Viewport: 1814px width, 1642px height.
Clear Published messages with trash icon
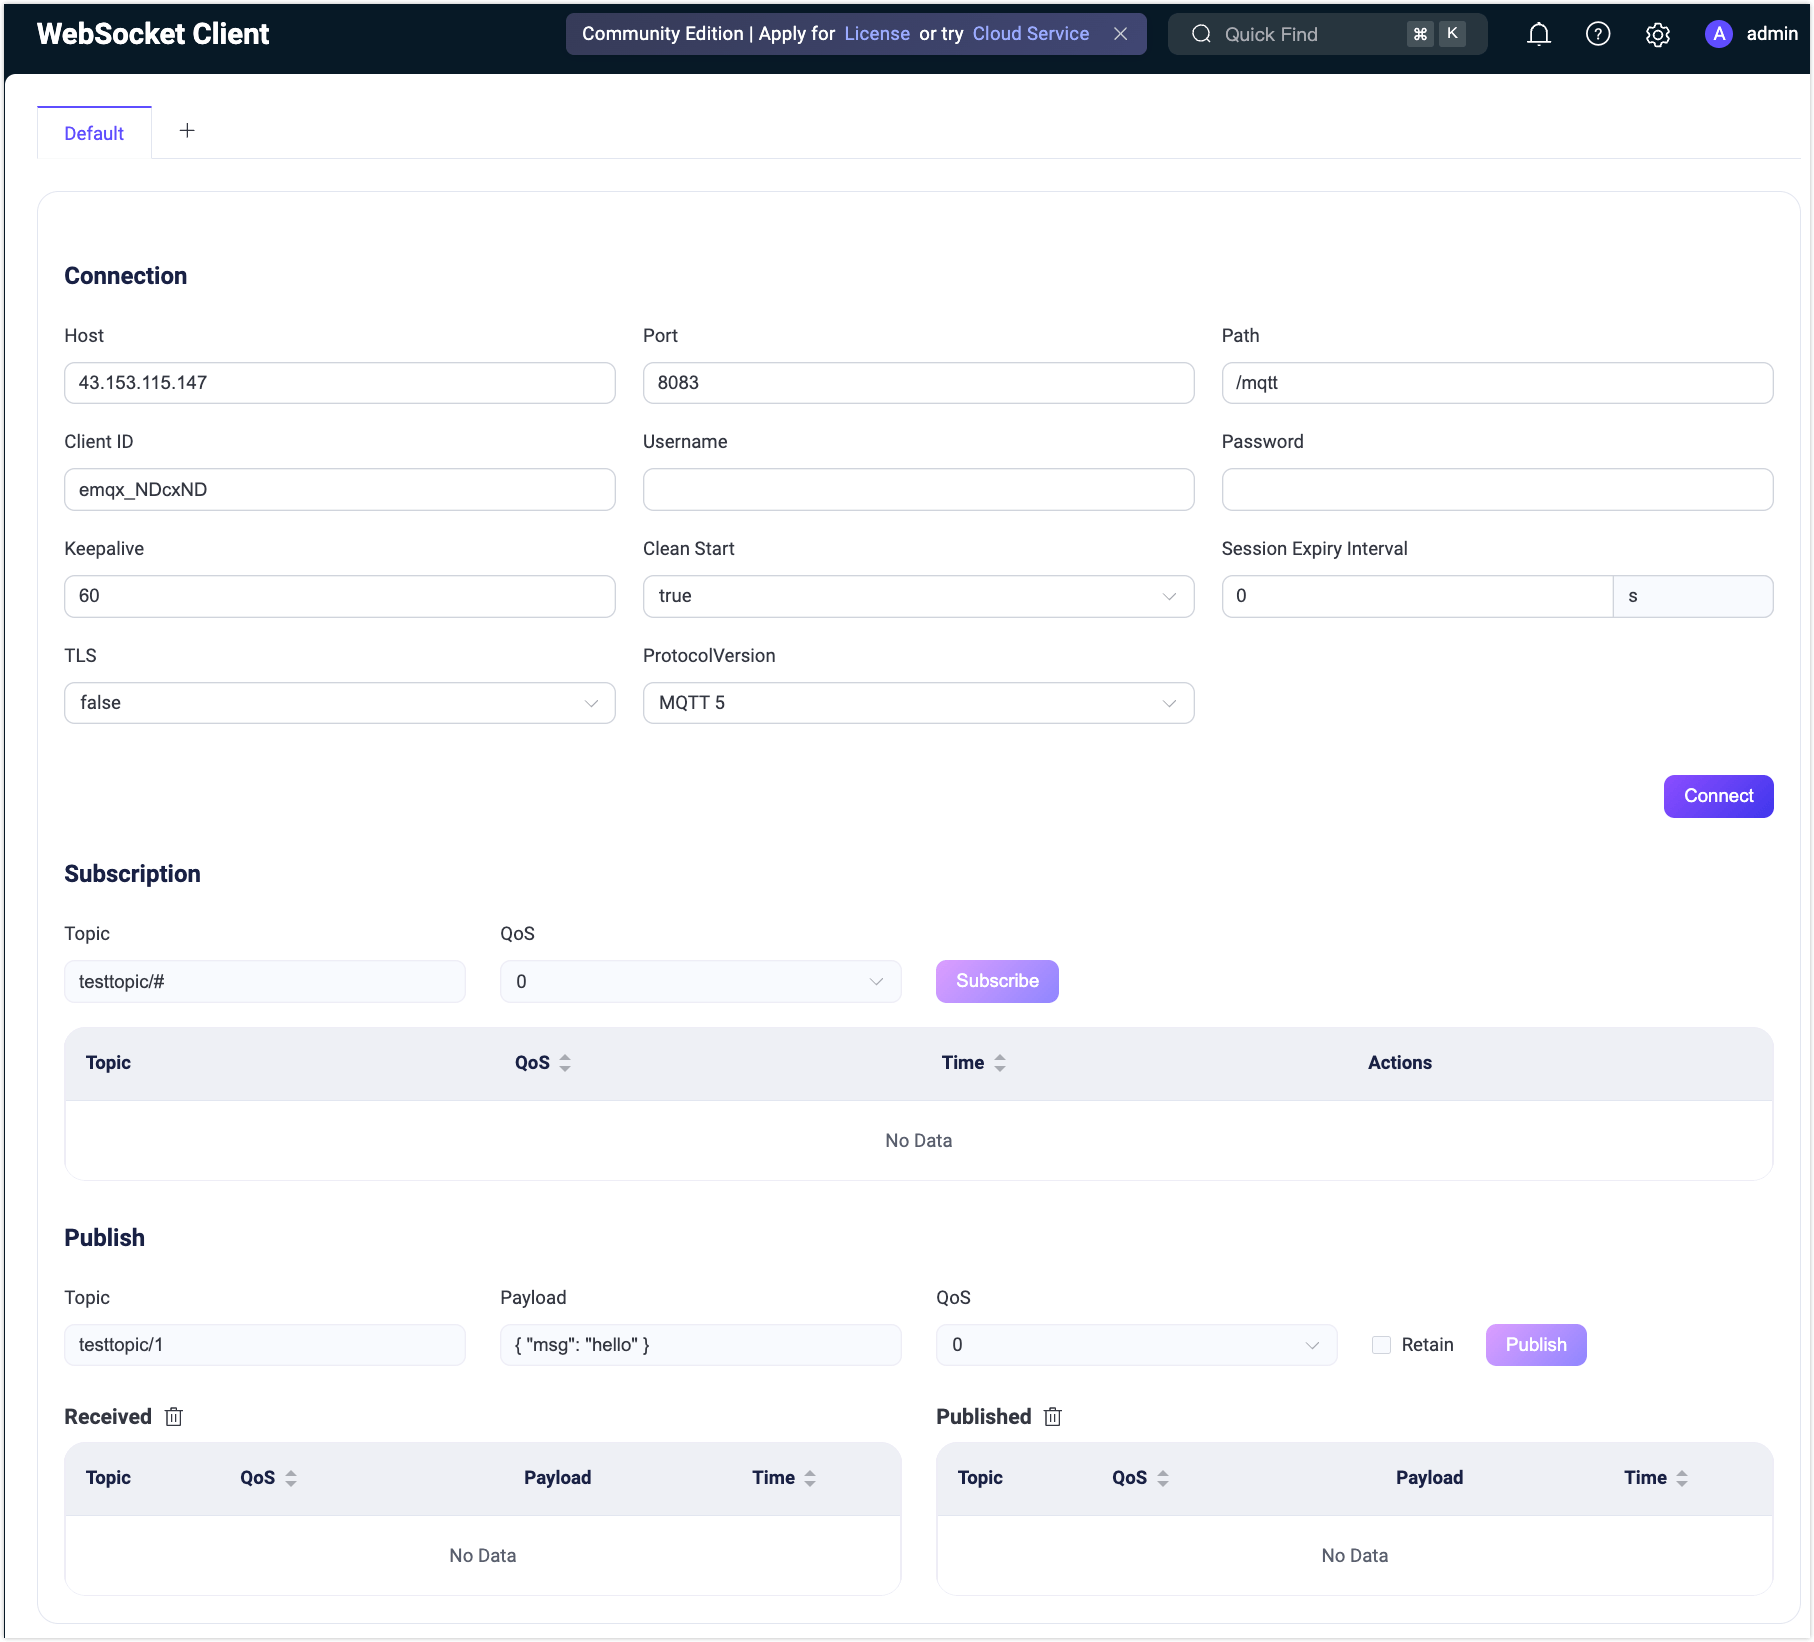(x=1052, y=1417)
